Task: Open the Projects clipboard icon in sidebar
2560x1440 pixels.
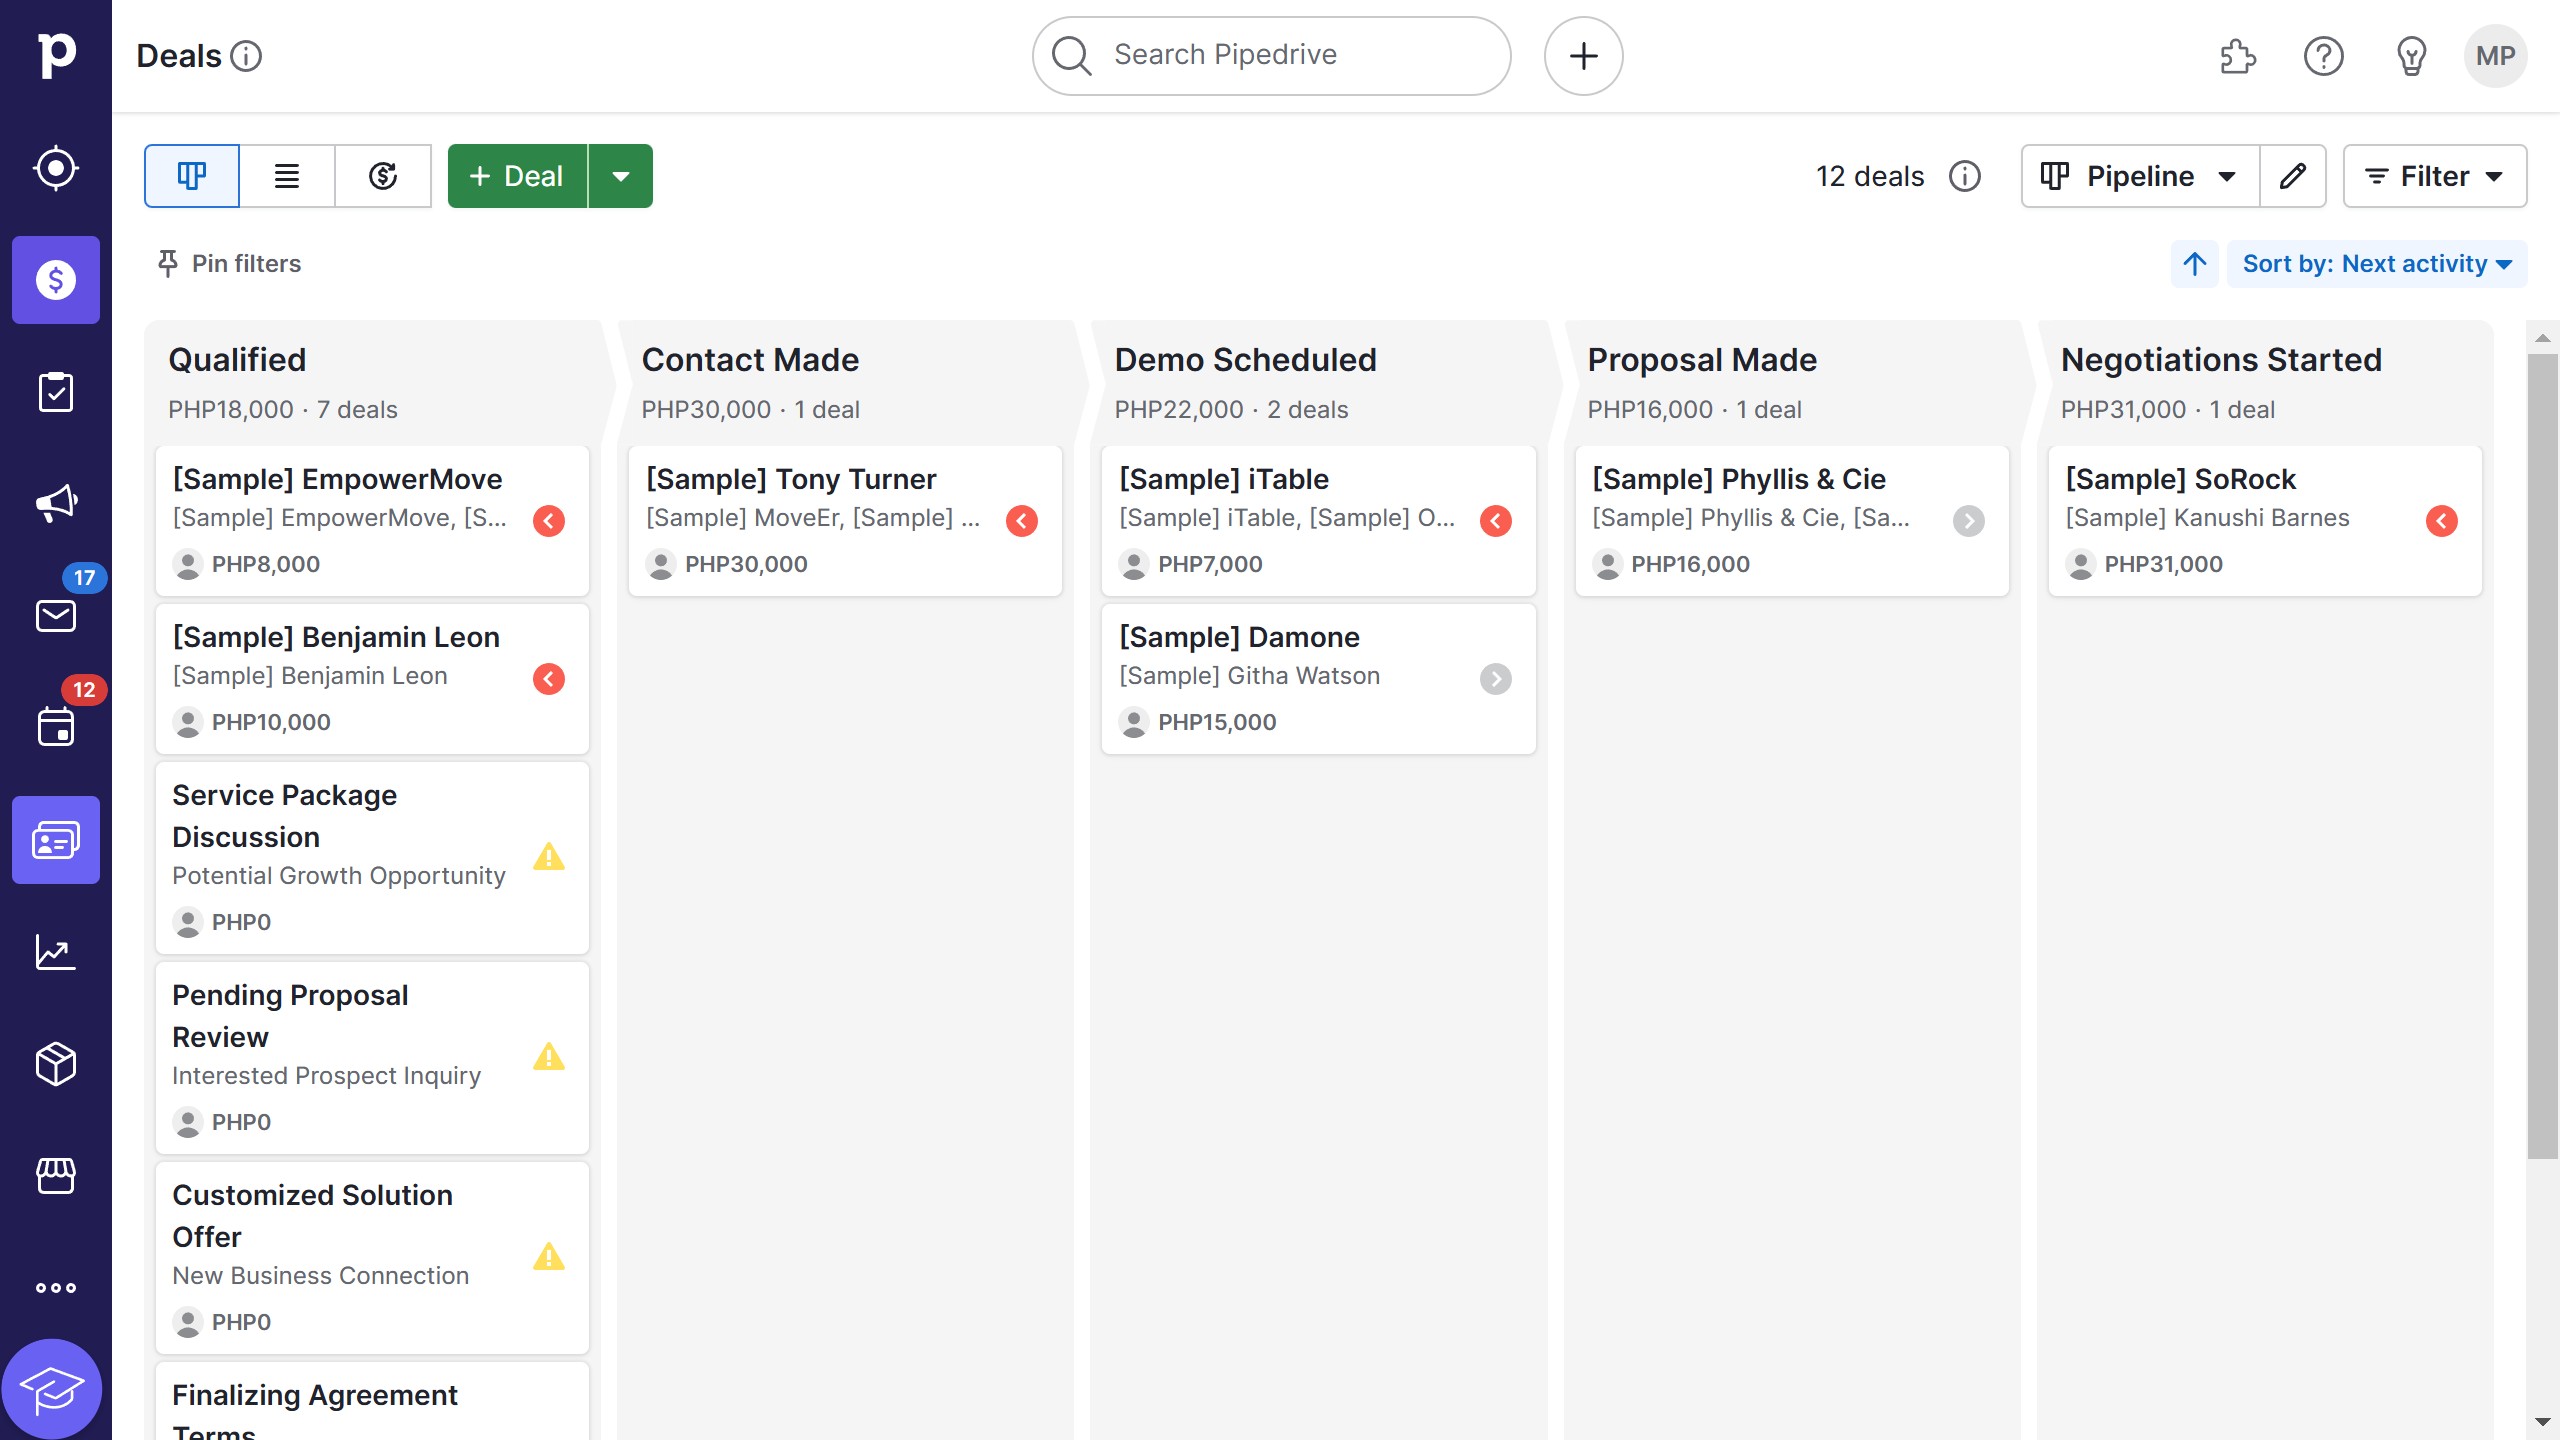Action: tap(56, 392)
